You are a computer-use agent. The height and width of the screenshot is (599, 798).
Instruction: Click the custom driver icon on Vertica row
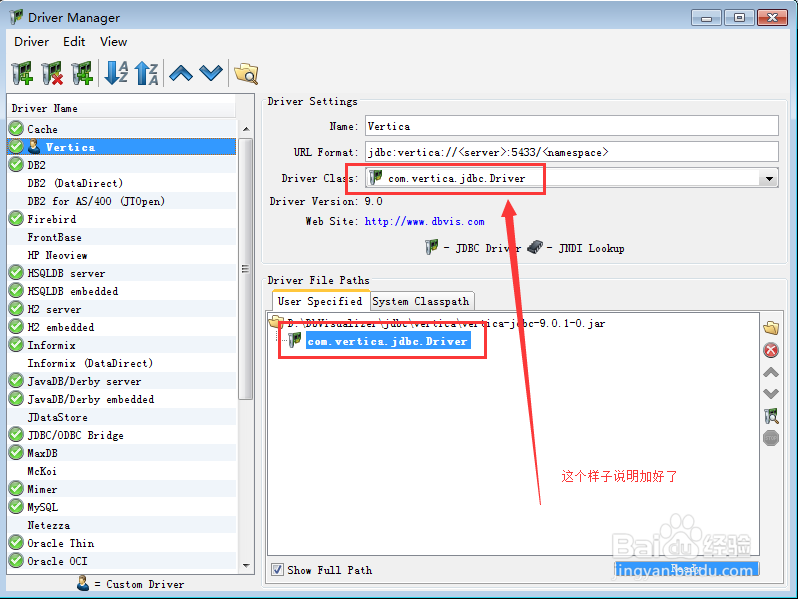[34, 147]
